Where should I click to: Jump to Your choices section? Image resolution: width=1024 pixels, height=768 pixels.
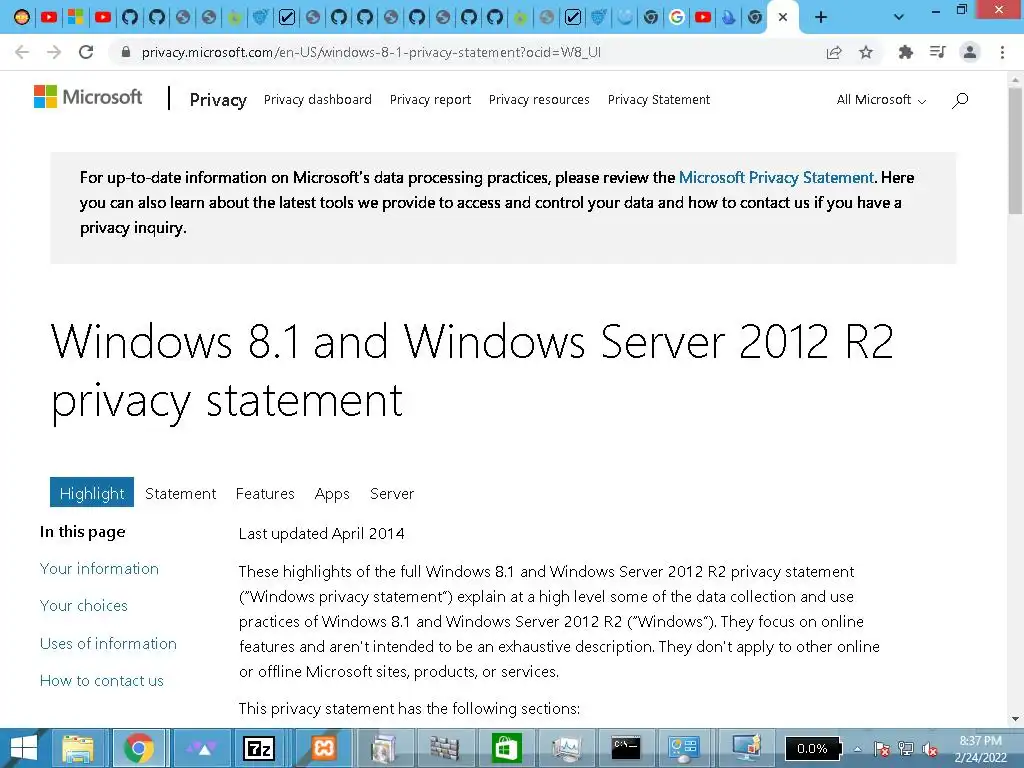tap(84, 605)
